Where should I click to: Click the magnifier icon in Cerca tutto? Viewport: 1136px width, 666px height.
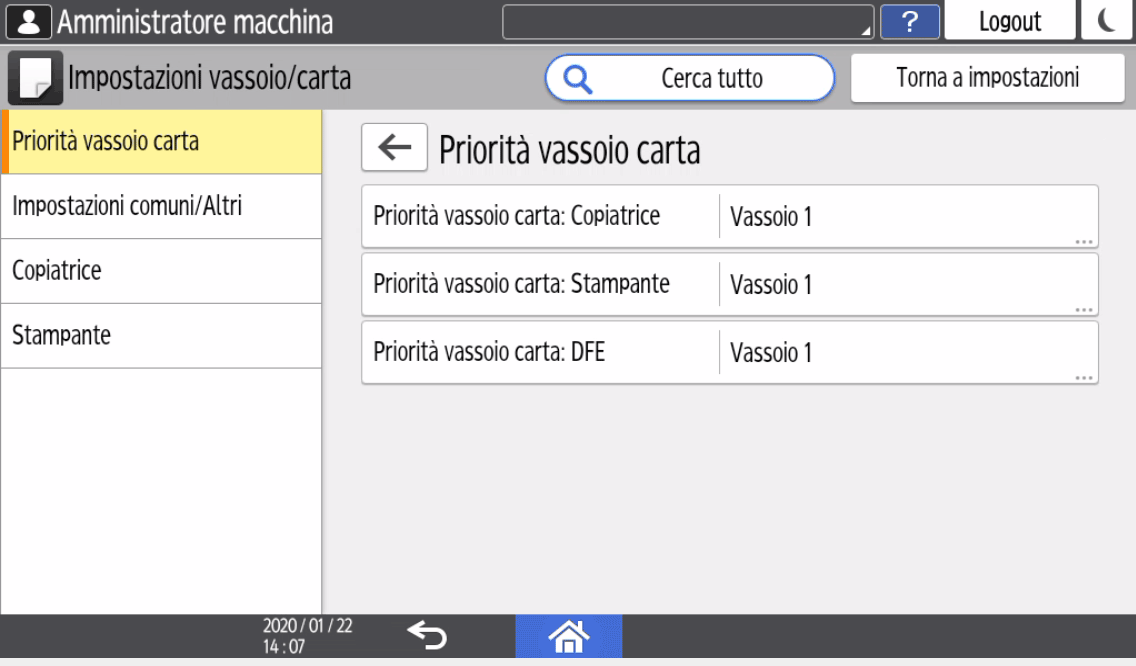[577, 78]
